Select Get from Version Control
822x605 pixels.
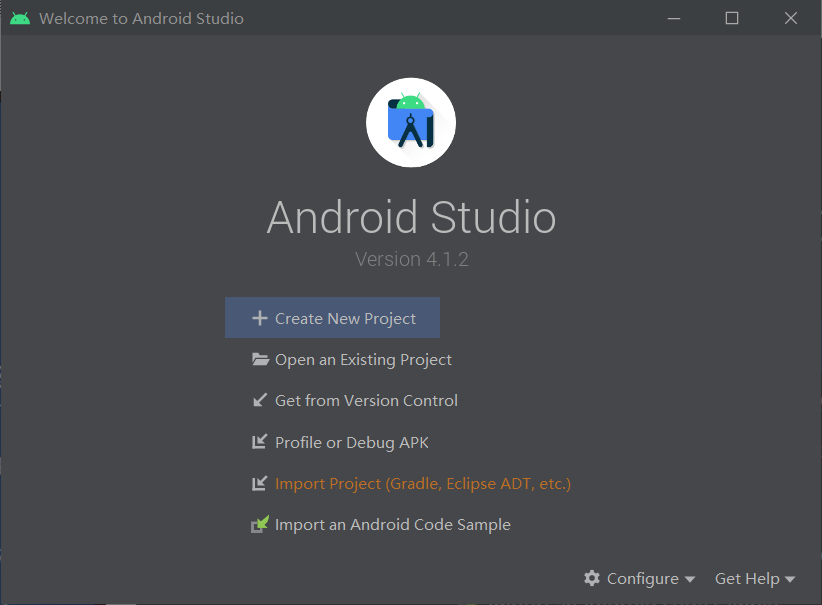coord(366,400)
